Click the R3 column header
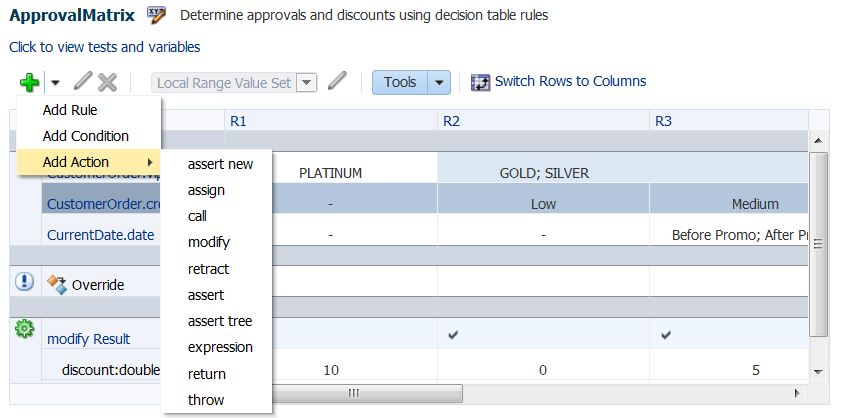 729,121
